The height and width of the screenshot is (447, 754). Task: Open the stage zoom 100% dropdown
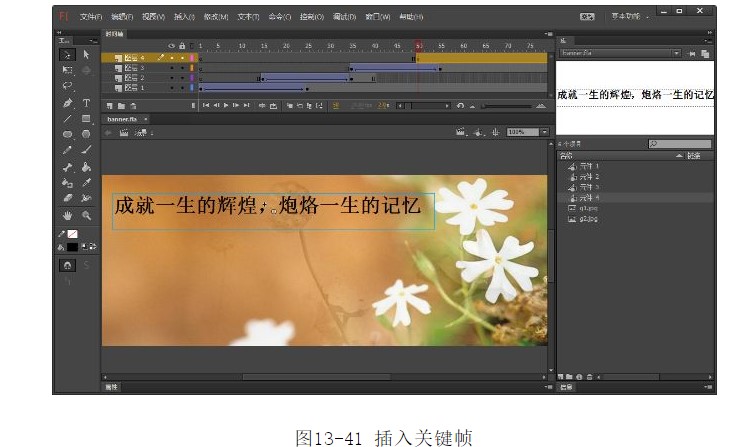click(x=544, y=132)
